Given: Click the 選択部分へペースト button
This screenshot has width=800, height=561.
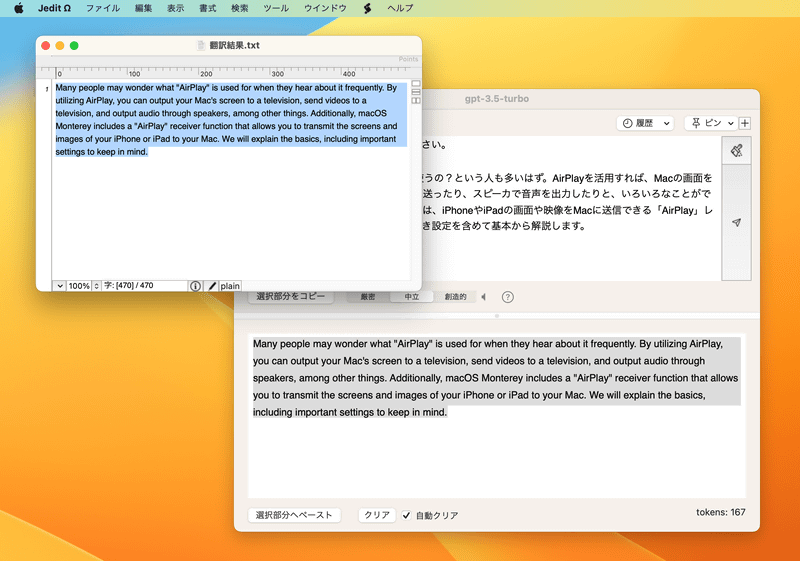Looking at the screenshot, I should 294,515.
